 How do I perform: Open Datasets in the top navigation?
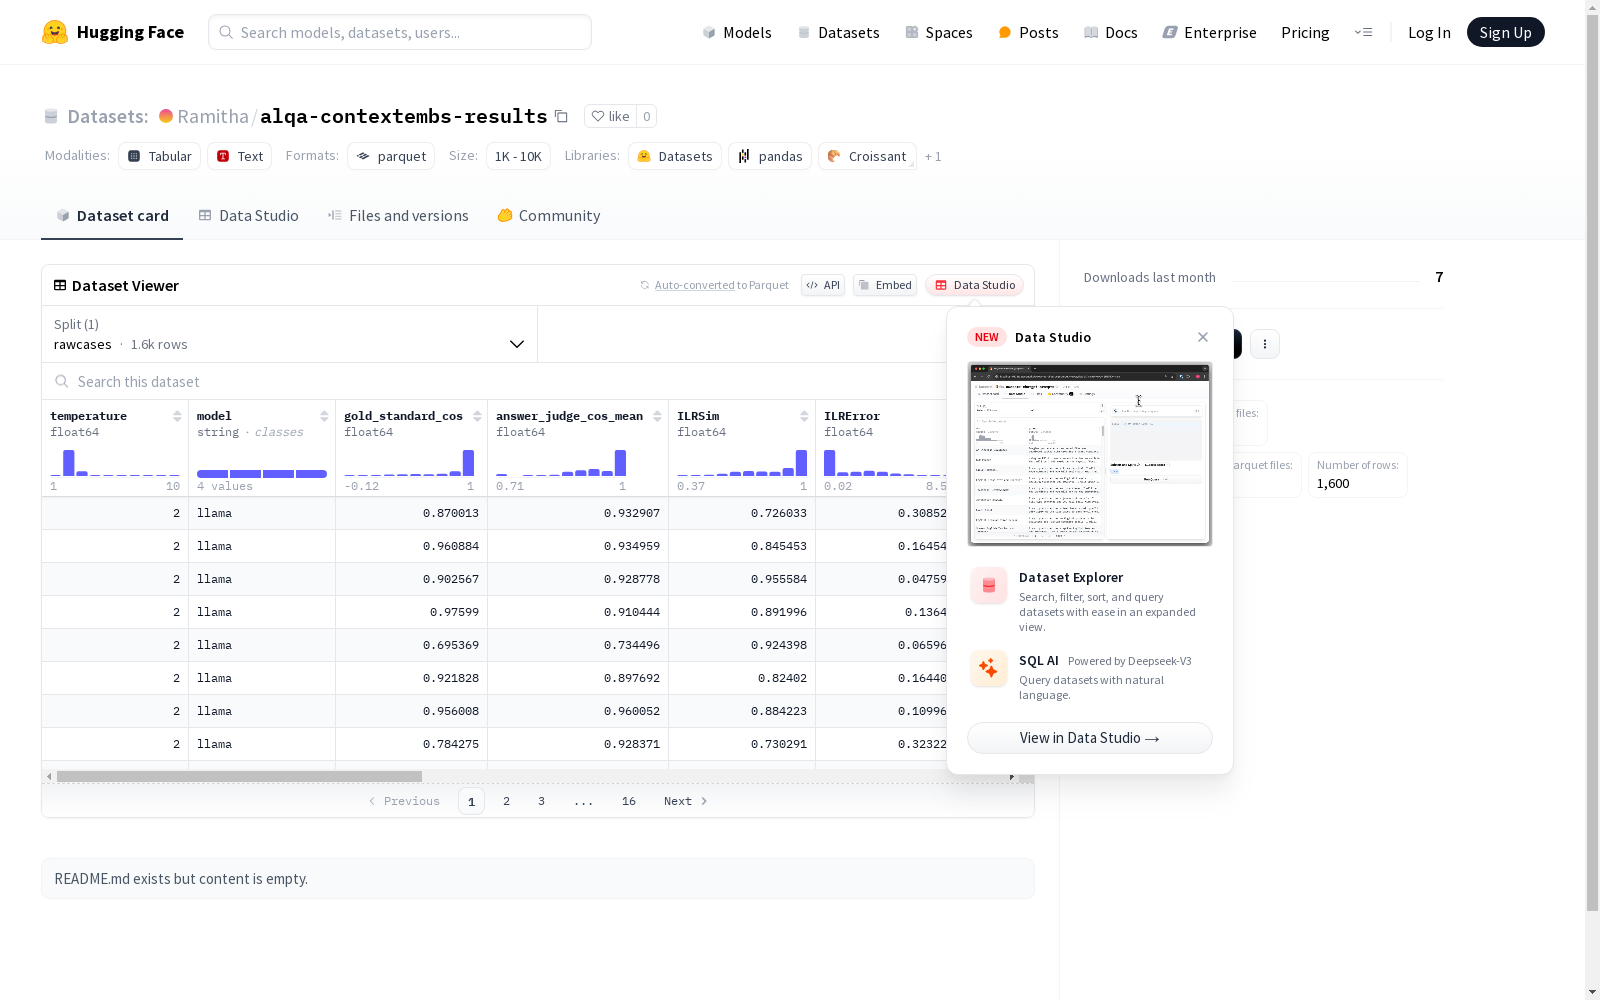coord(838,32)
